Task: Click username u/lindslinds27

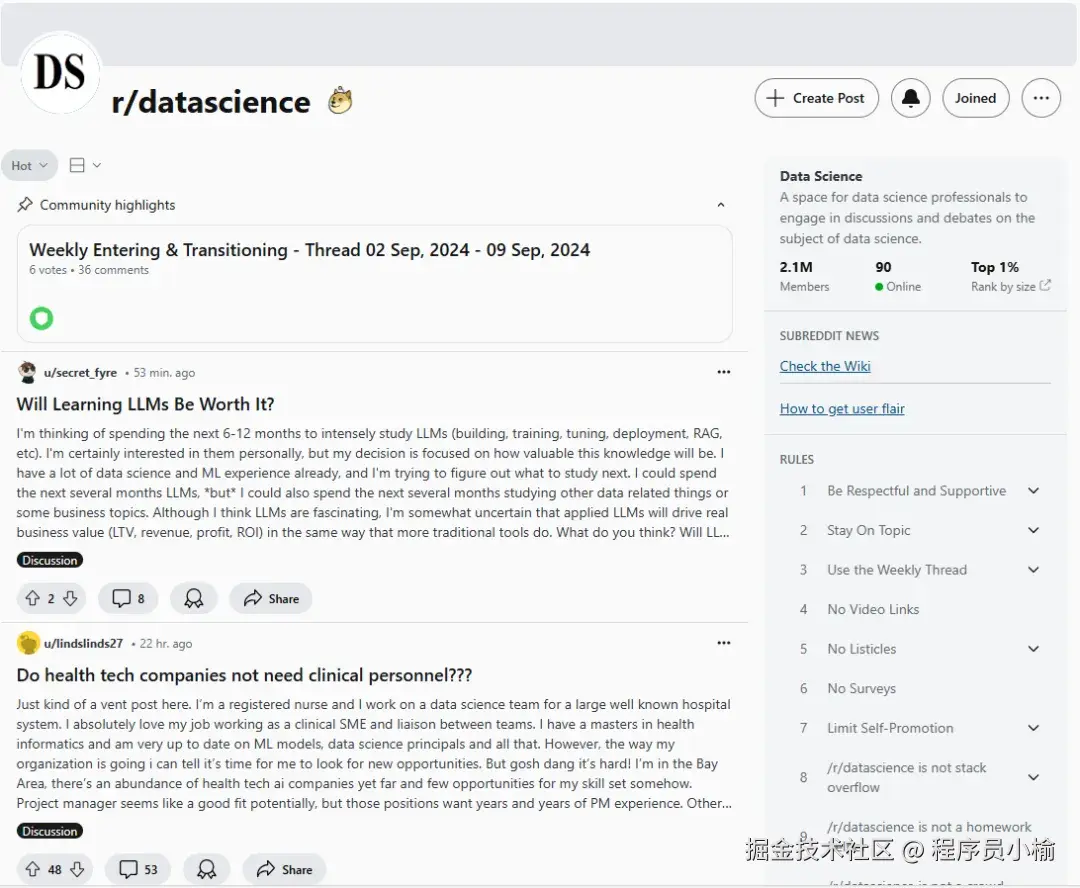Action: click(x=83, y=643)
